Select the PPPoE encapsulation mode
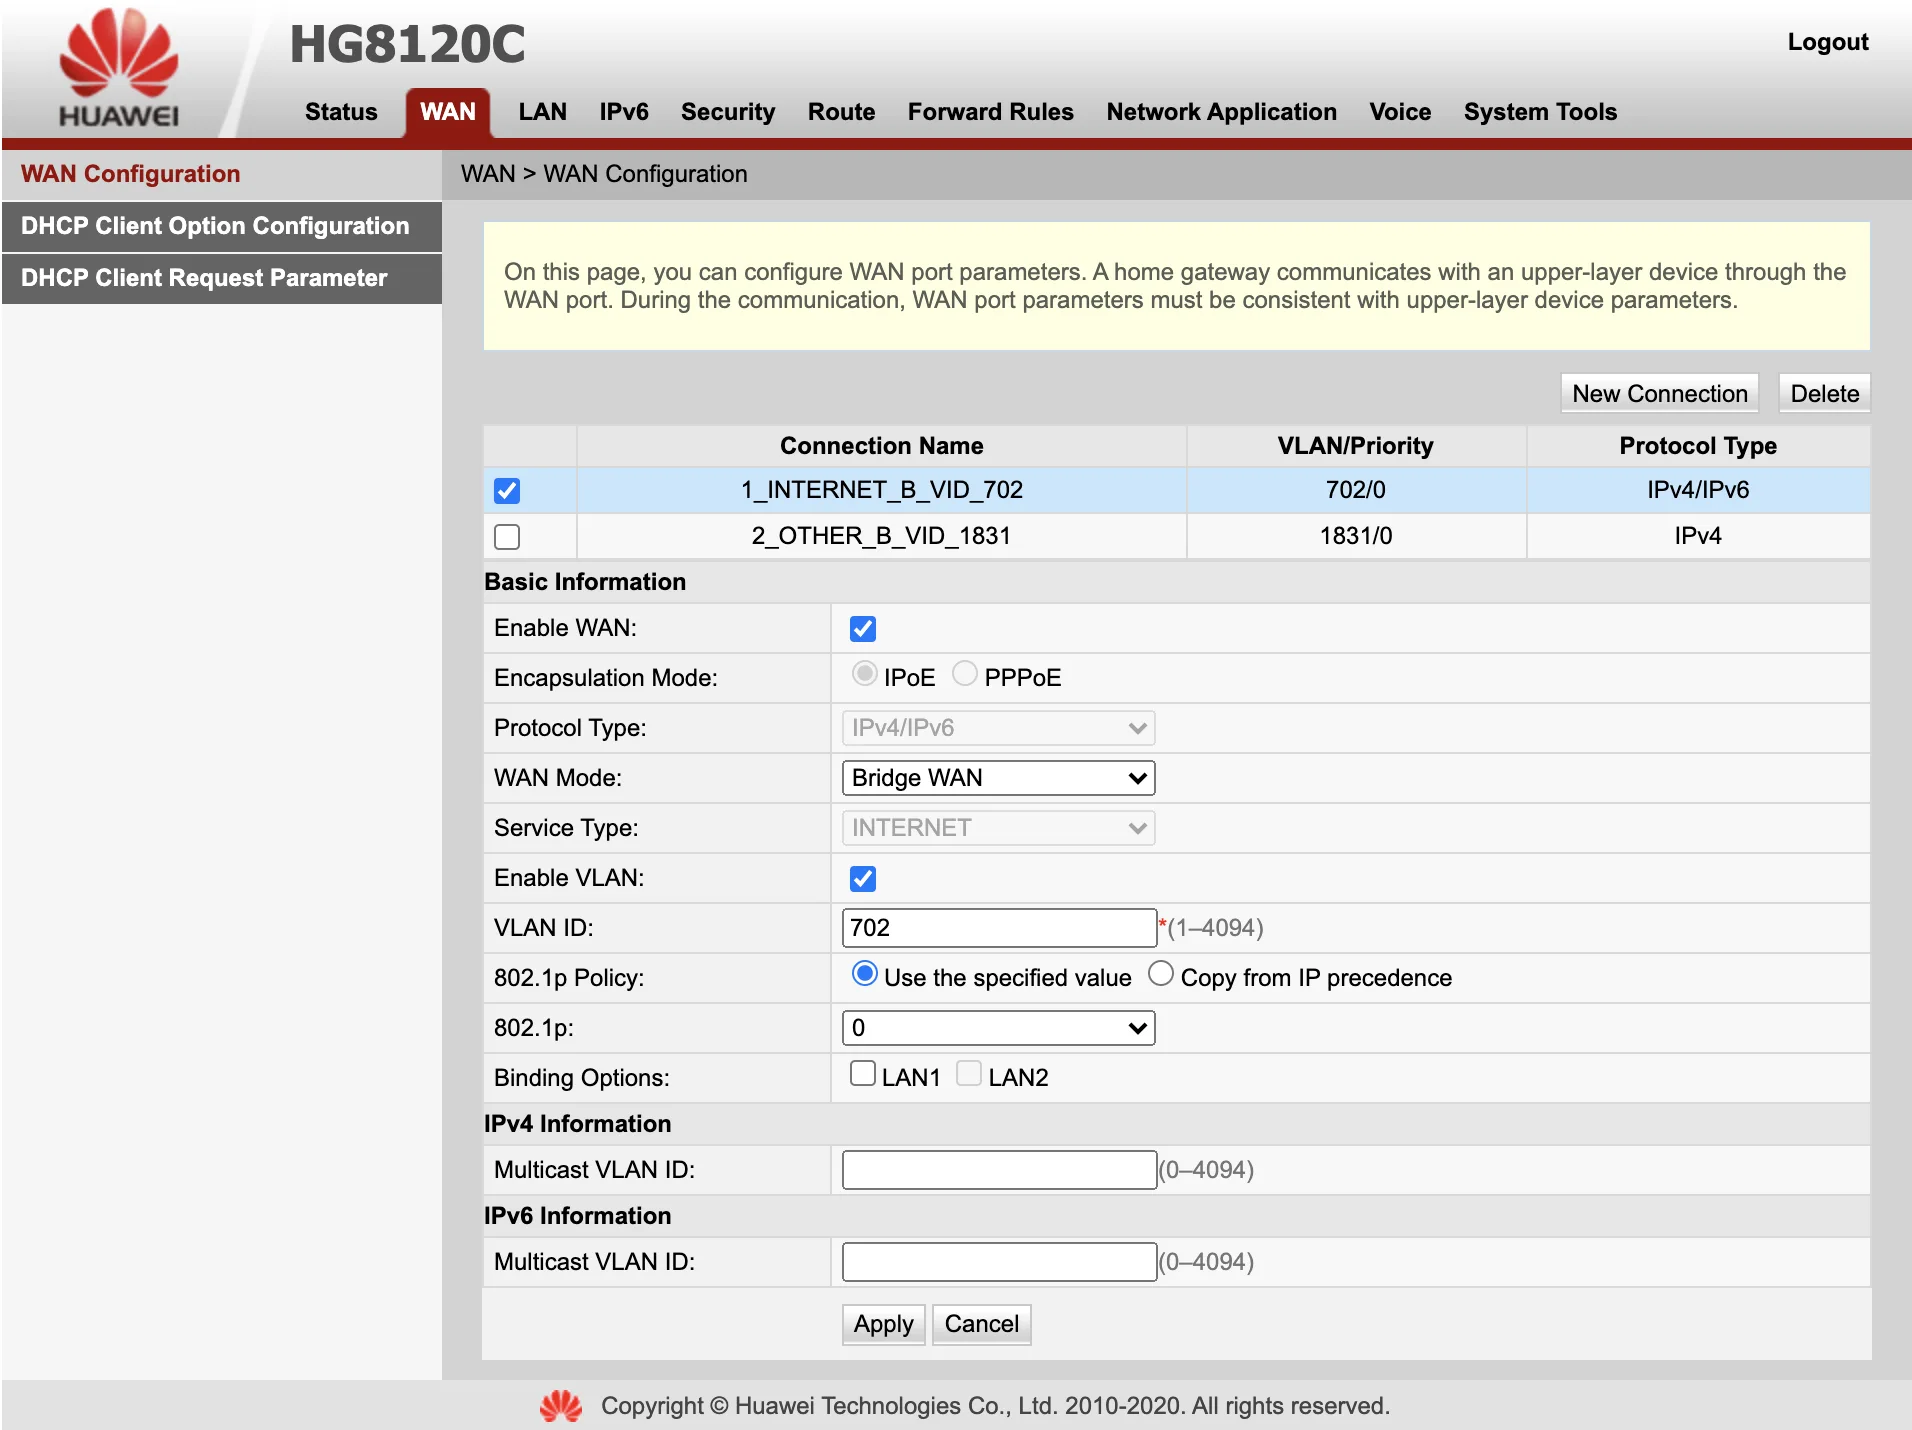This screenshot has height=1430, width=1912. [965, 675]
